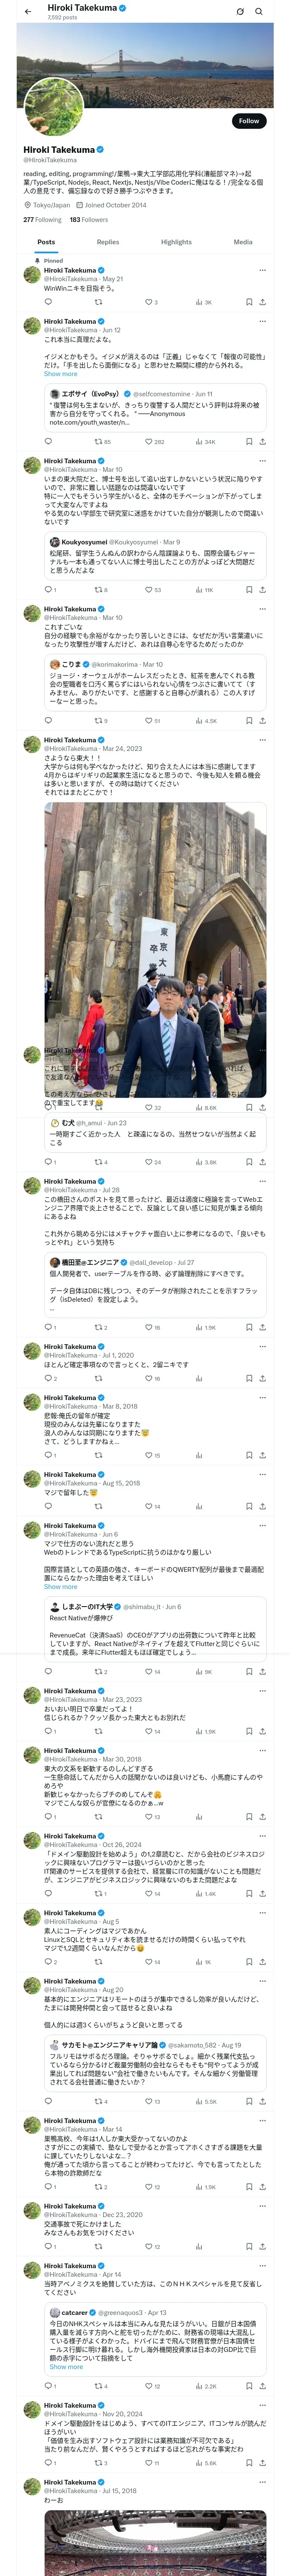Like the pinned May 21 post

(150, 301)
